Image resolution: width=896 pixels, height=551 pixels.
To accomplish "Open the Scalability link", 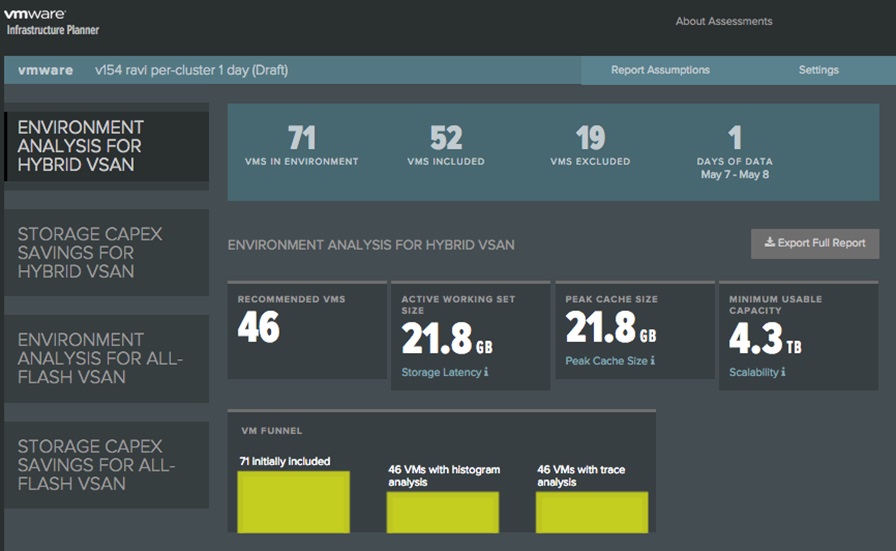I will click(754, 372).
